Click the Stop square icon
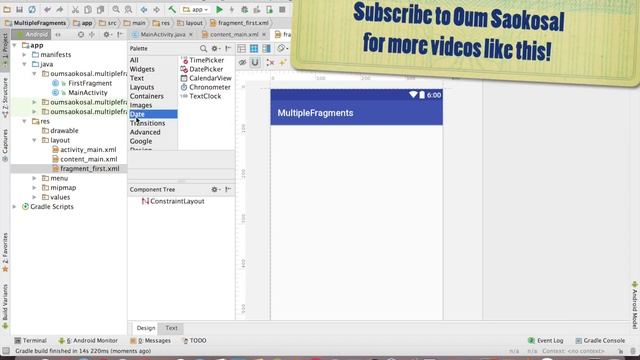The width and height of the screenshot is (640, 360). pyautogui.click(x=282, y=9)
